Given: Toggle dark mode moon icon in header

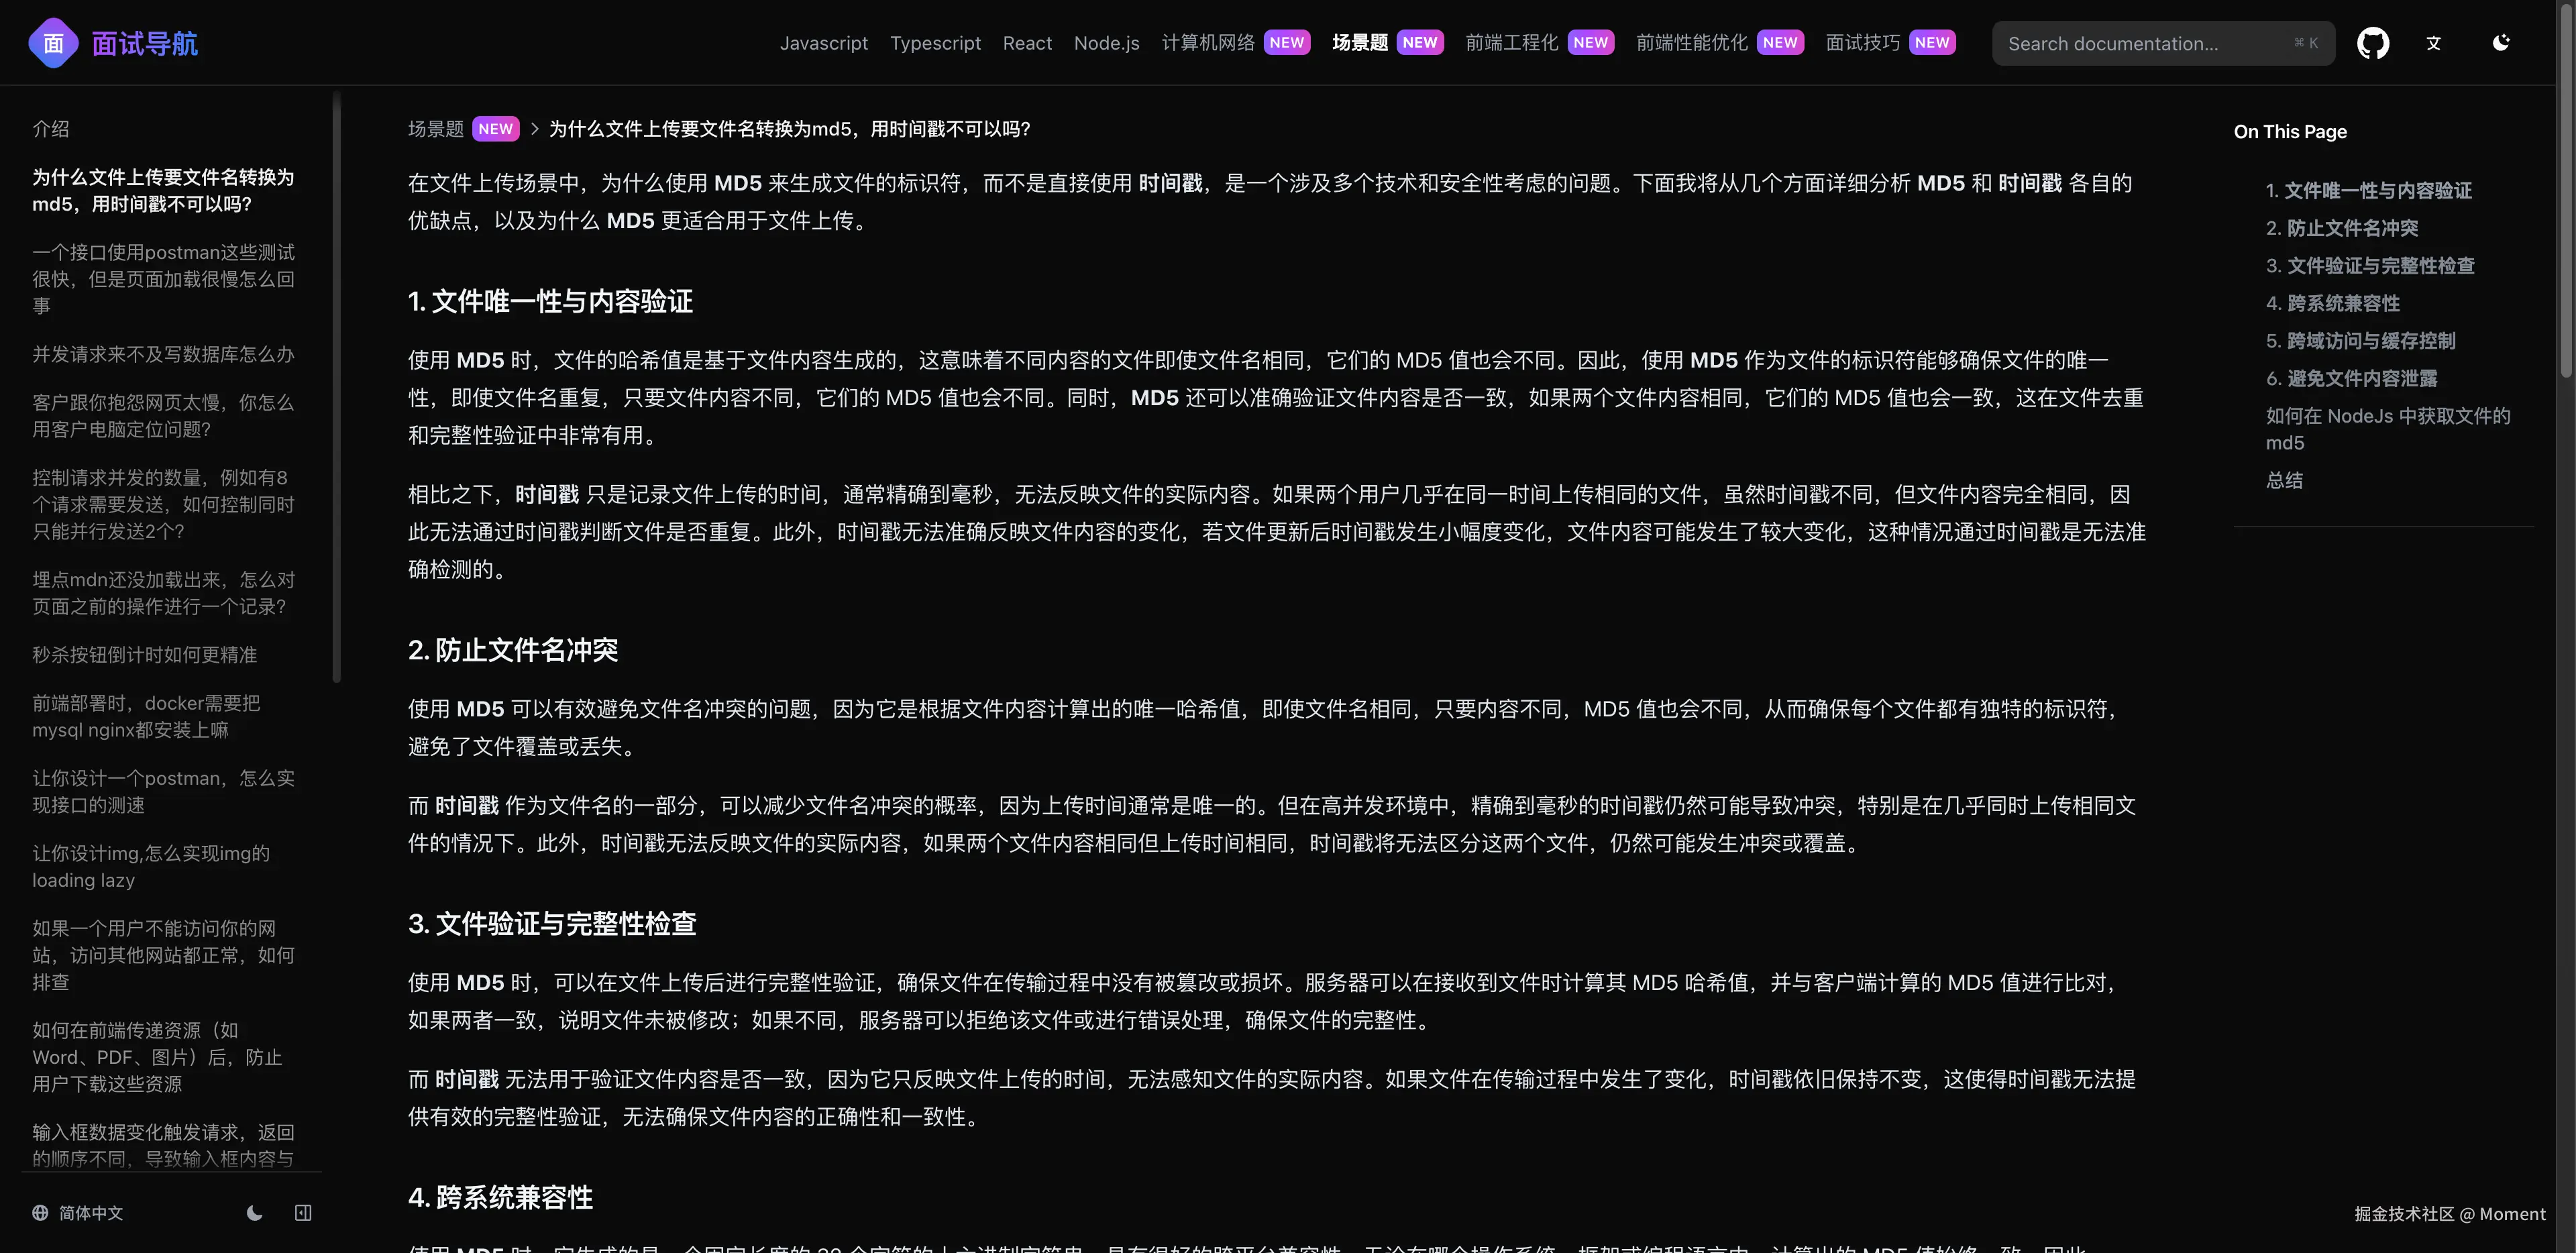Looking at the screenshot, I should tap(2501, 43).
